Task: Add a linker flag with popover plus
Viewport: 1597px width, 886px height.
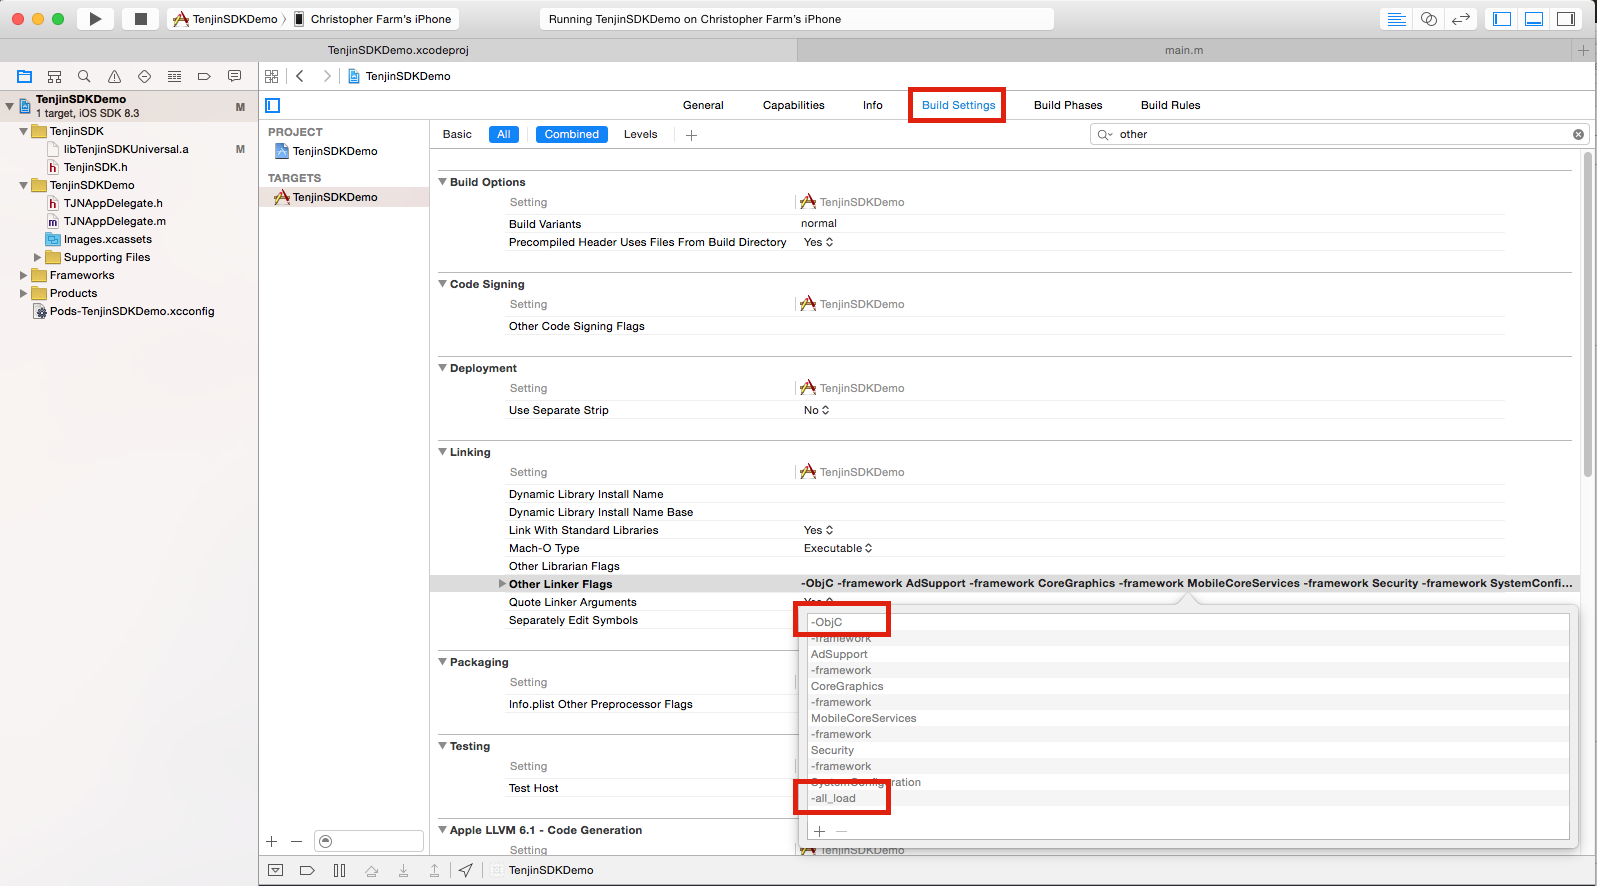Action: pos(819,831)
